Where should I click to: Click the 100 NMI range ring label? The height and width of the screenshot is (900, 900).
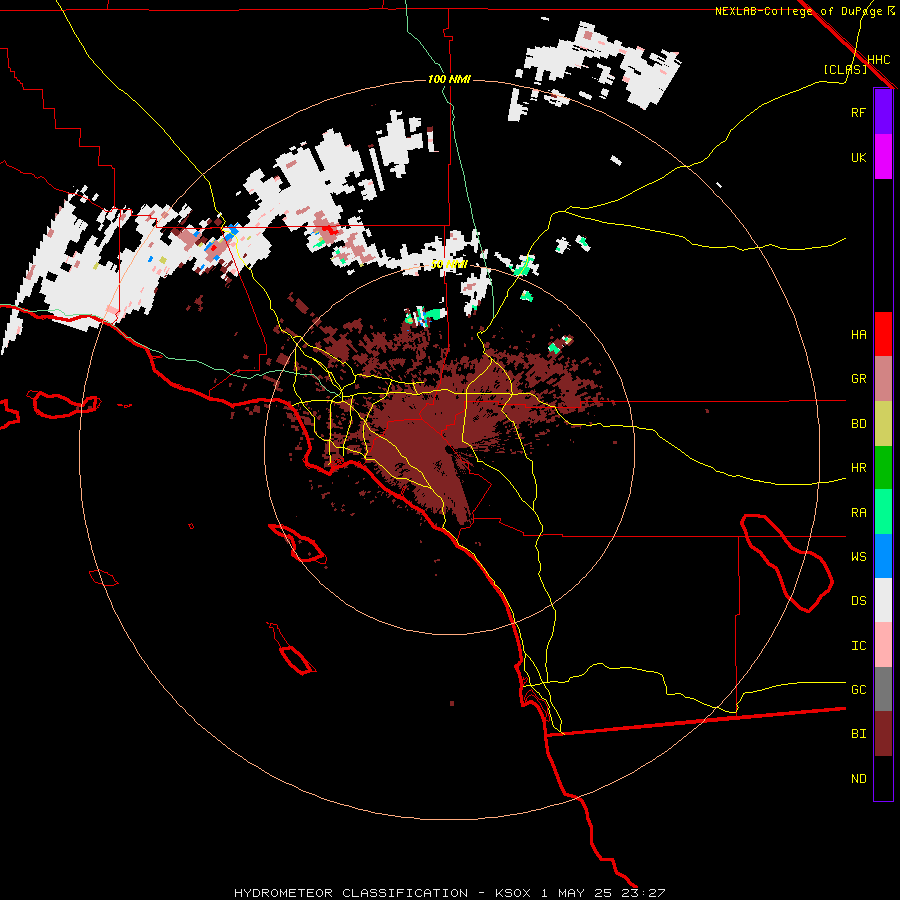(x=449, y=79)
